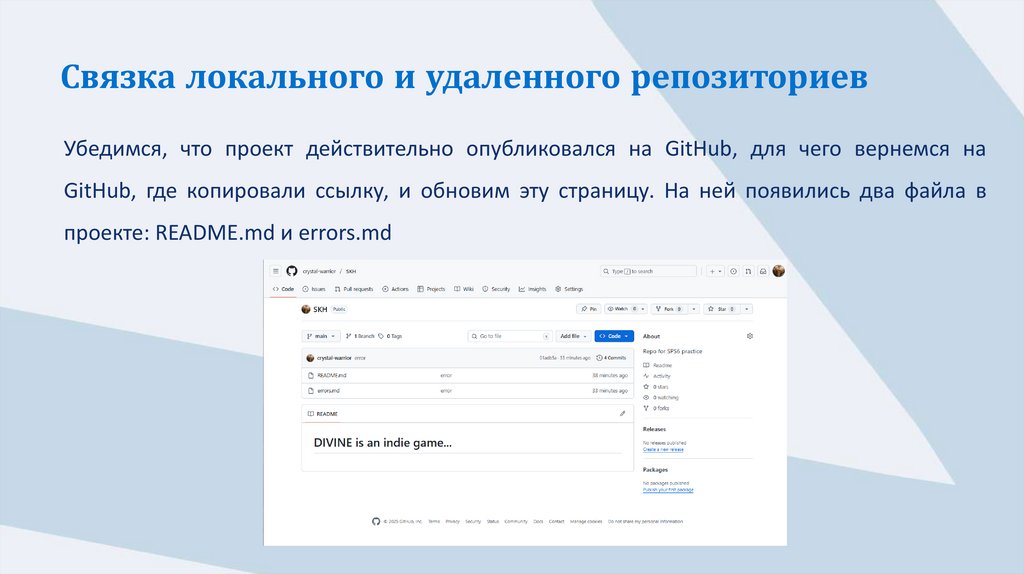Open the footer Contact link
1024x574 pixels.
click(x=556, y=521)
